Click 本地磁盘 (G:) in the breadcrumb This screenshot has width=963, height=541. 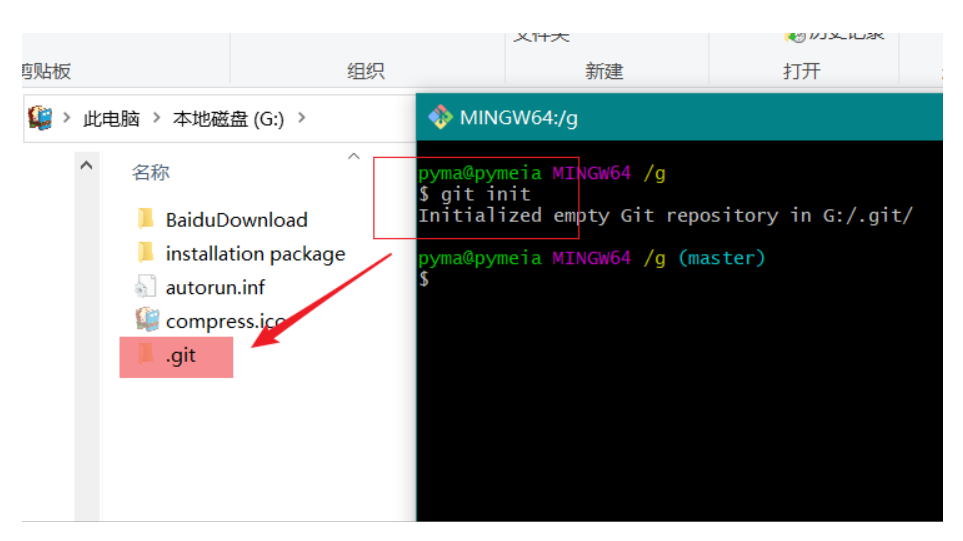pyautogui.click(x=228, y=119)
